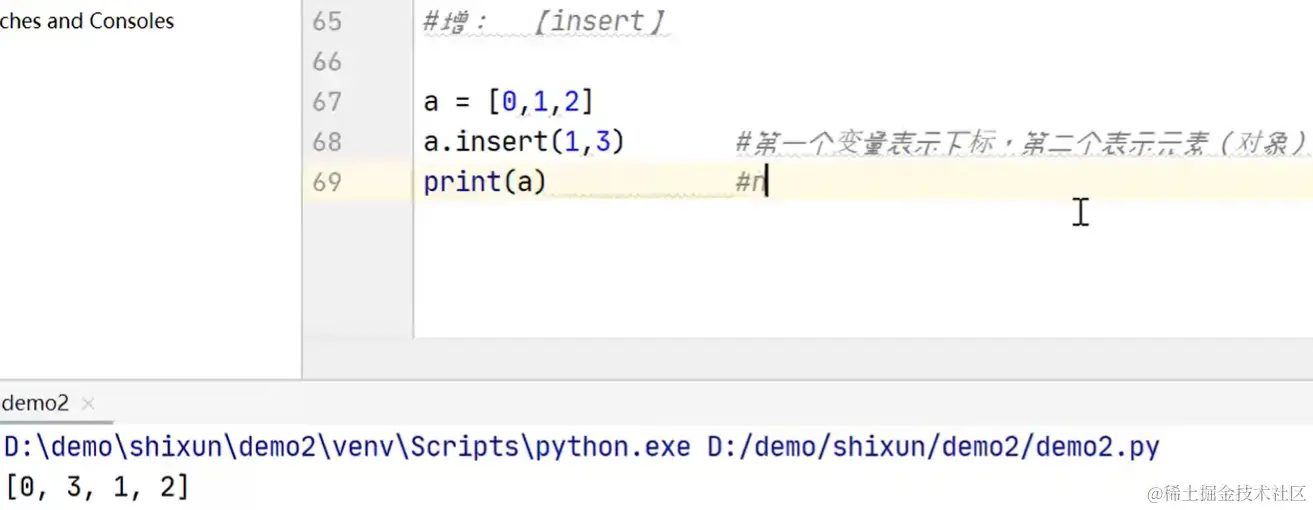Click line number 66 in gutter
This screenshot has width=1313, height=510.
326,62
